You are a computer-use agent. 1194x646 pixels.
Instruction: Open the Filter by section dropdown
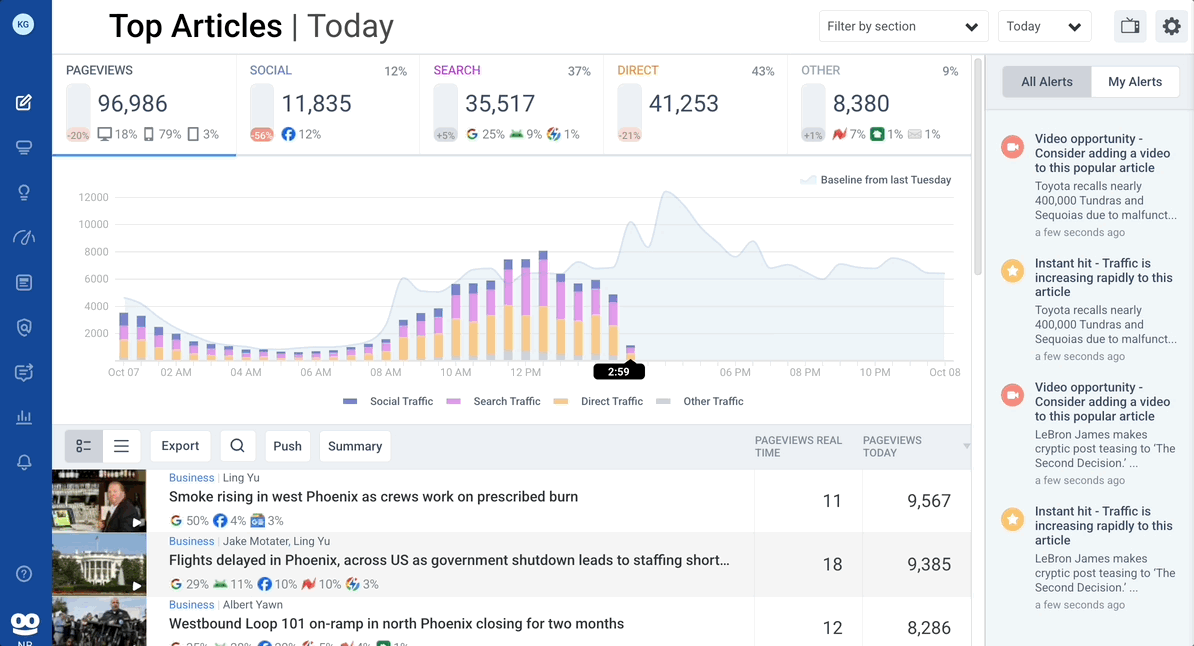coord(902,27)
